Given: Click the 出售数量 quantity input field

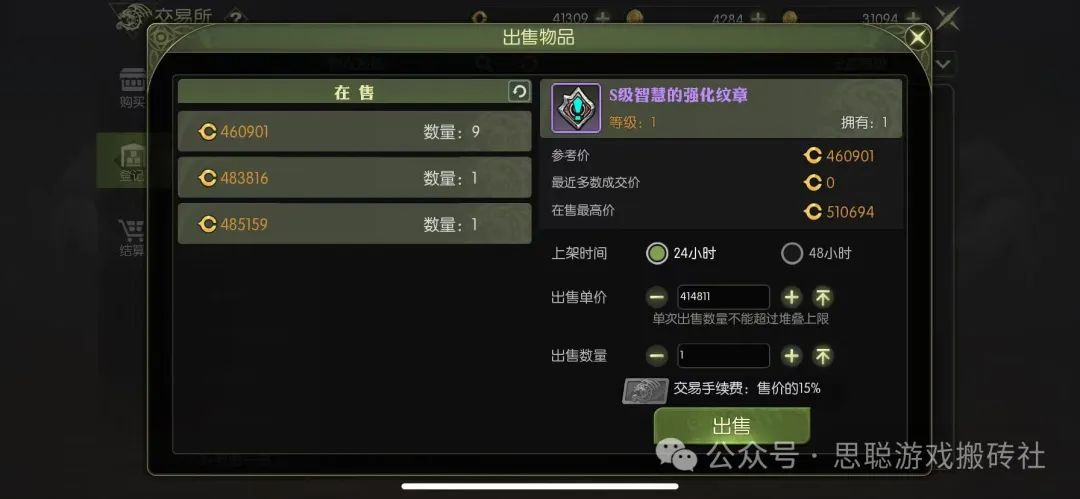Looking at the screenshot, I should (x=724, y=356).
